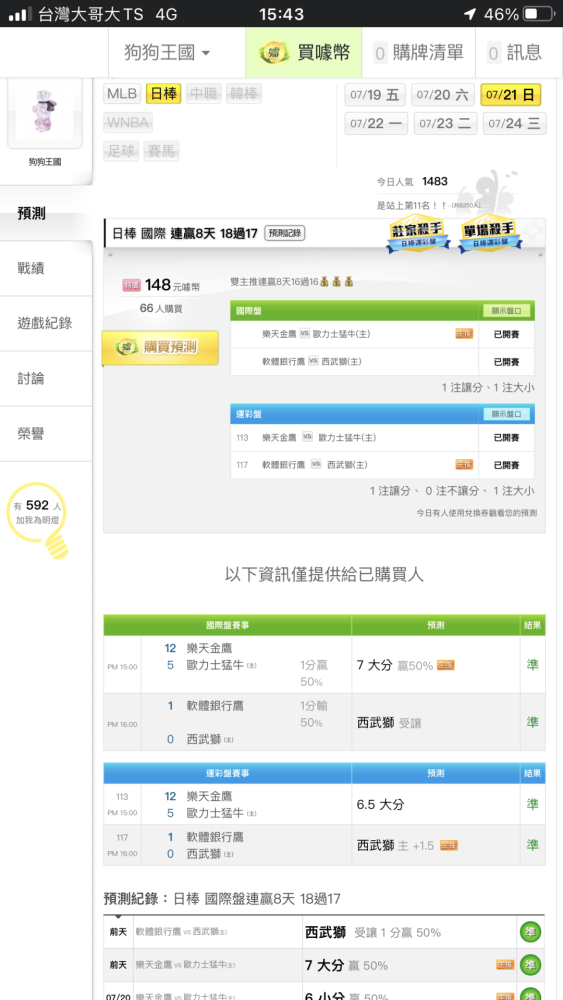Click the 國際盤賽事 table header
The width and height of the screenshot is (563, 1000).
pos(228,626)
